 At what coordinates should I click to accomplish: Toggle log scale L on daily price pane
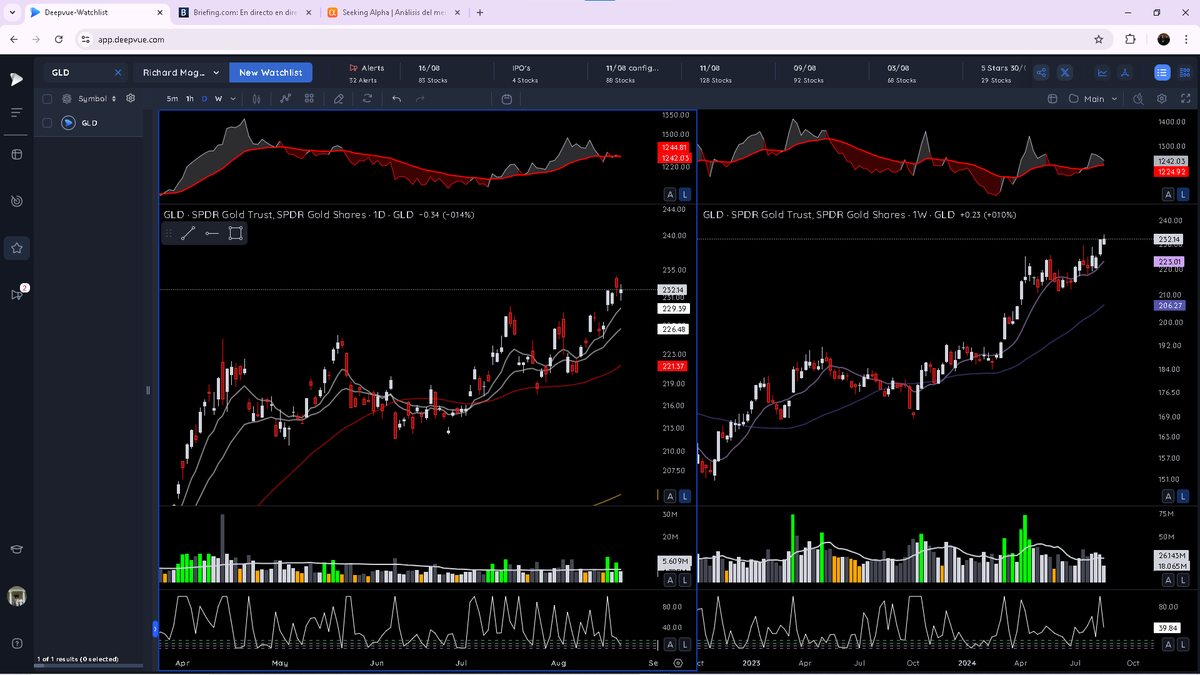(x=684, y=496)
